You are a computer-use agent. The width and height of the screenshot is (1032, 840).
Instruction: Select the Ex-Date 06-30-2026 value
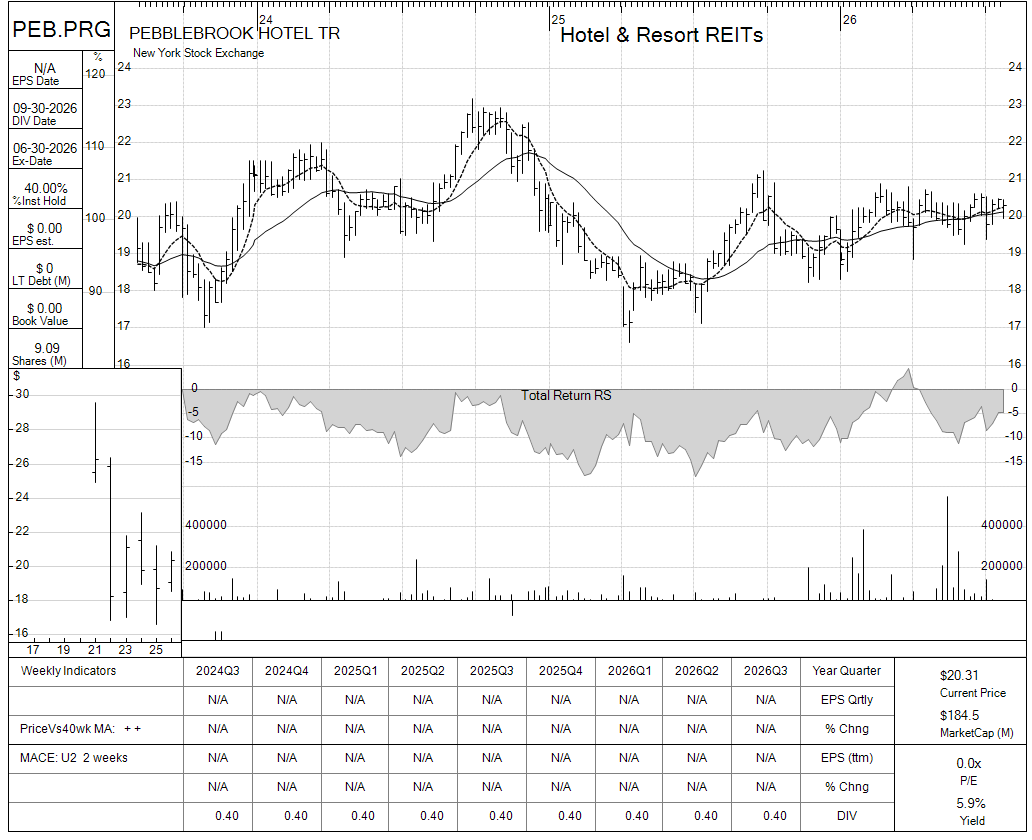[45, 148]
